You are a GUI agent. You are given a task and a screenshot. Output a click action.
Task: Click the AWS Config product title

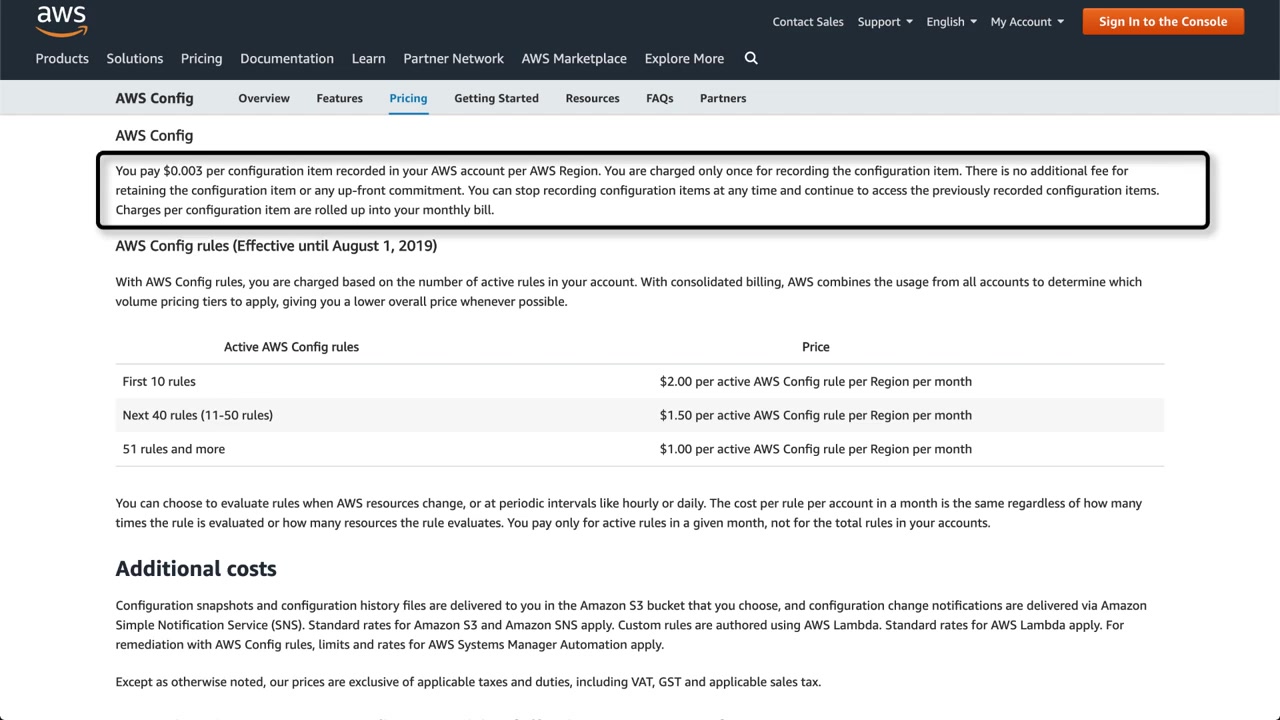click(x=154, y=98)
